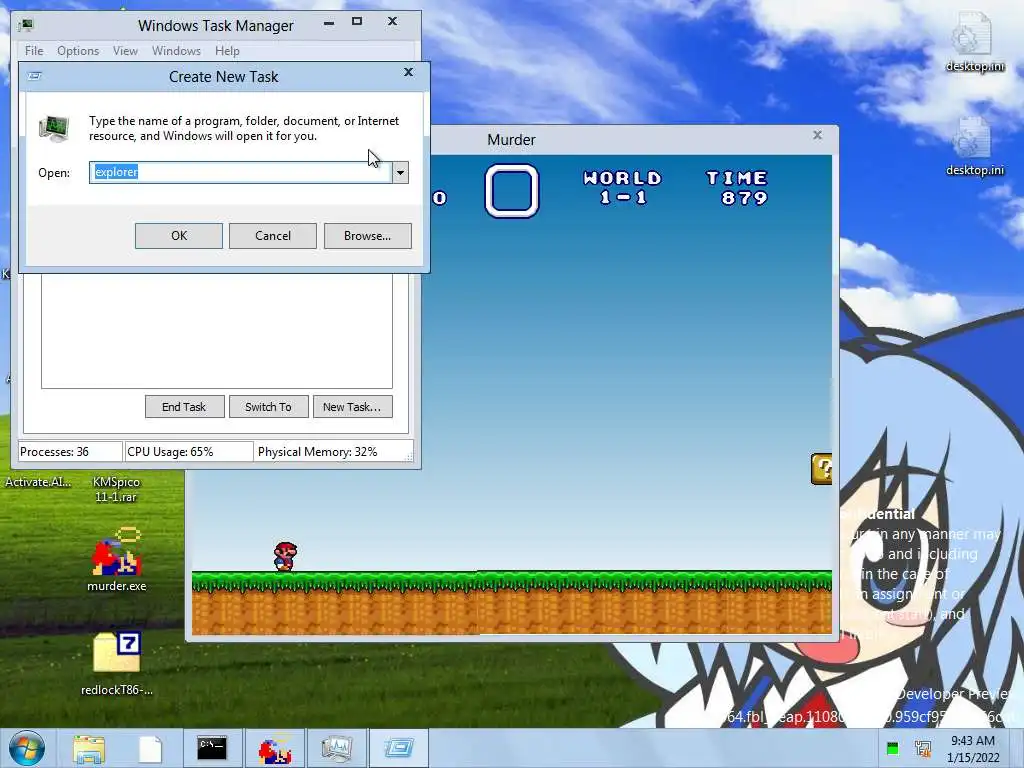The width and height of the screenshot is (1024, 768).
Task: Click the Create New Task title bar icon
Action: 35,76
